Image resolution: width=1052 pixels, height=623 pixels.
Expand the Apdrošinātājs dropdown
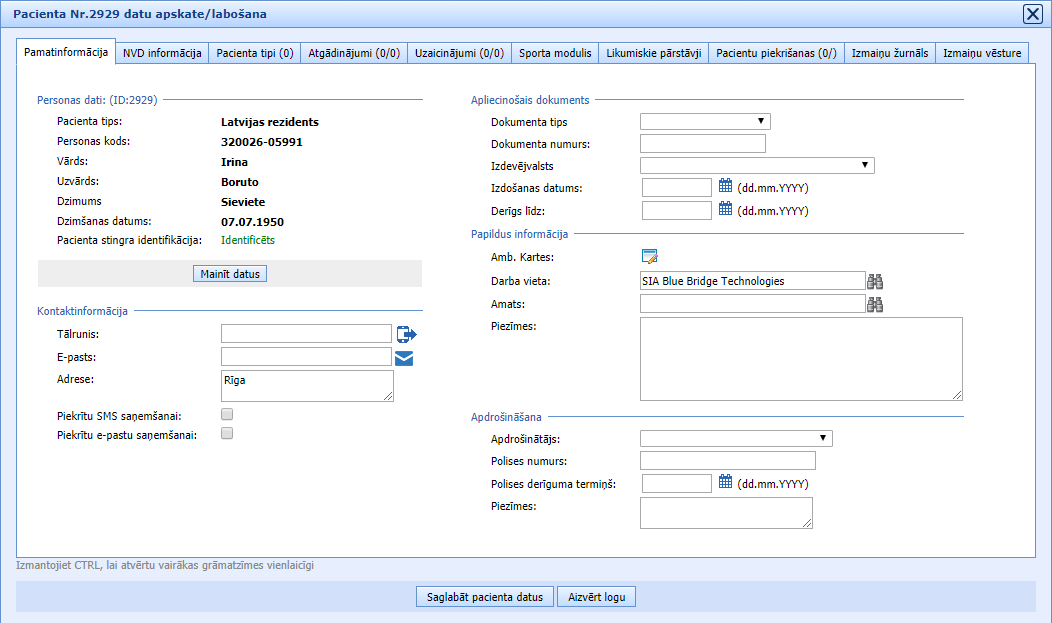click(736, 438)
